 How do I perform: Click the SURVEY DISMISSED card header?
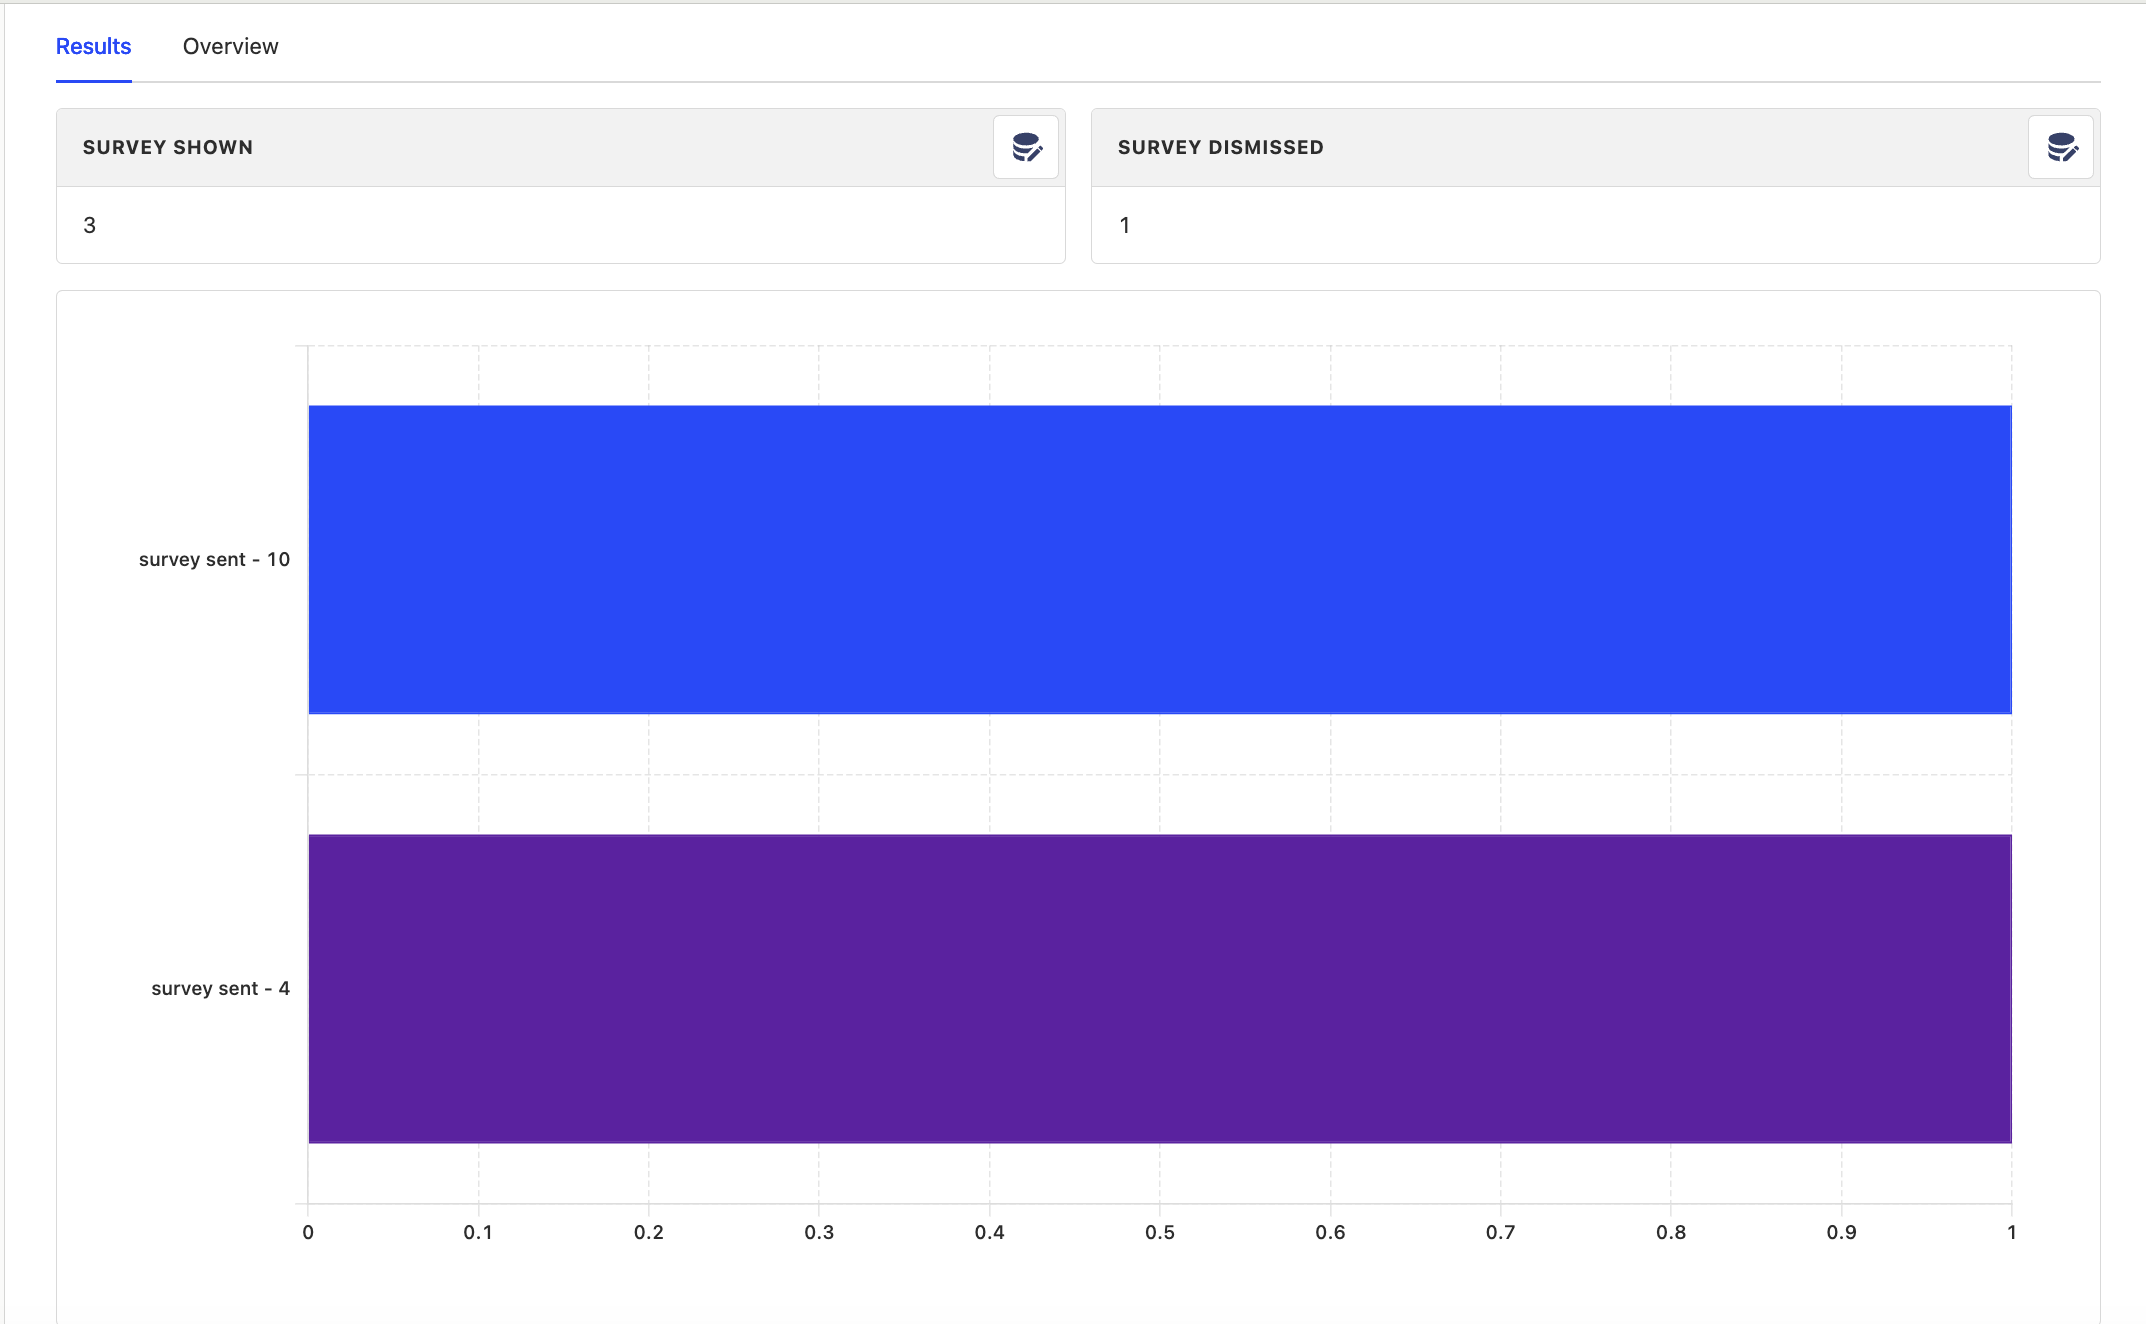pos(1220,146)
